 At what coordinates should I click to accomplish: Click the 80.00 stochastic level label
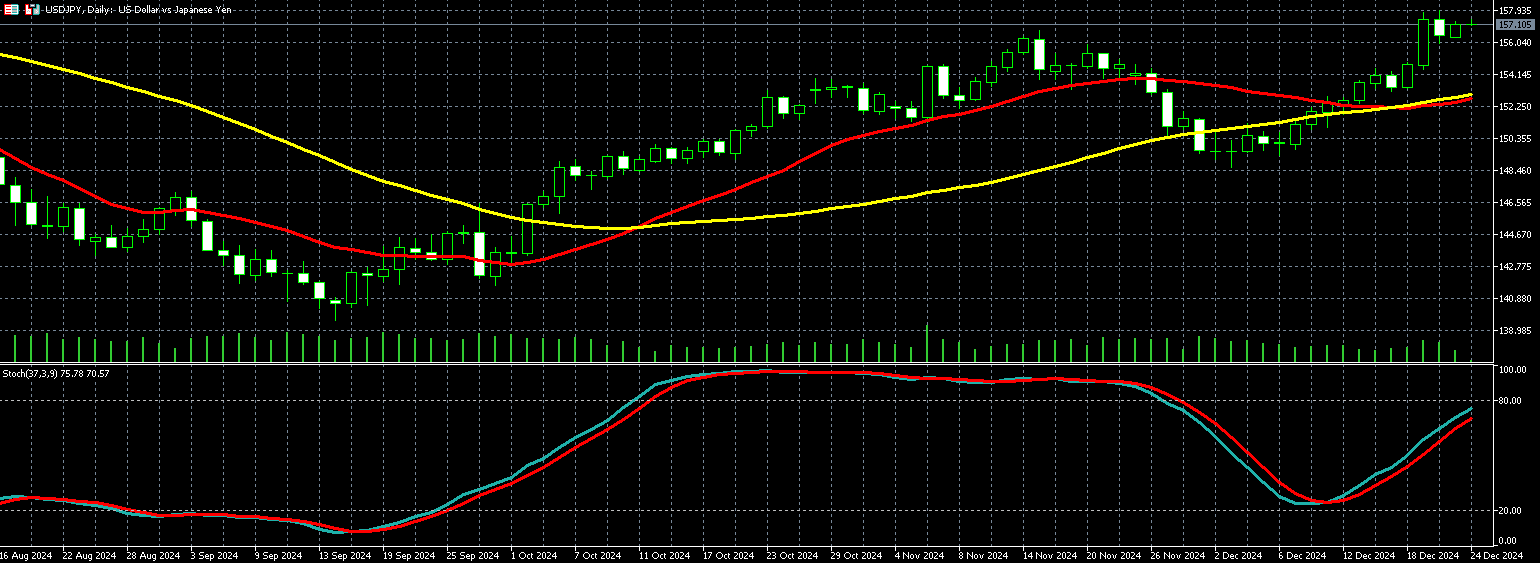tap(1510, 401)
